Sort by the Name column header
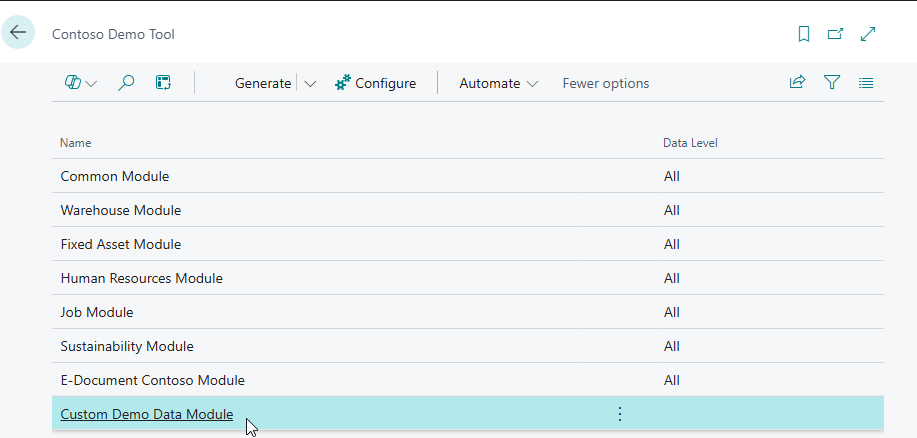 pyautogui.click(x=75, y=143)
